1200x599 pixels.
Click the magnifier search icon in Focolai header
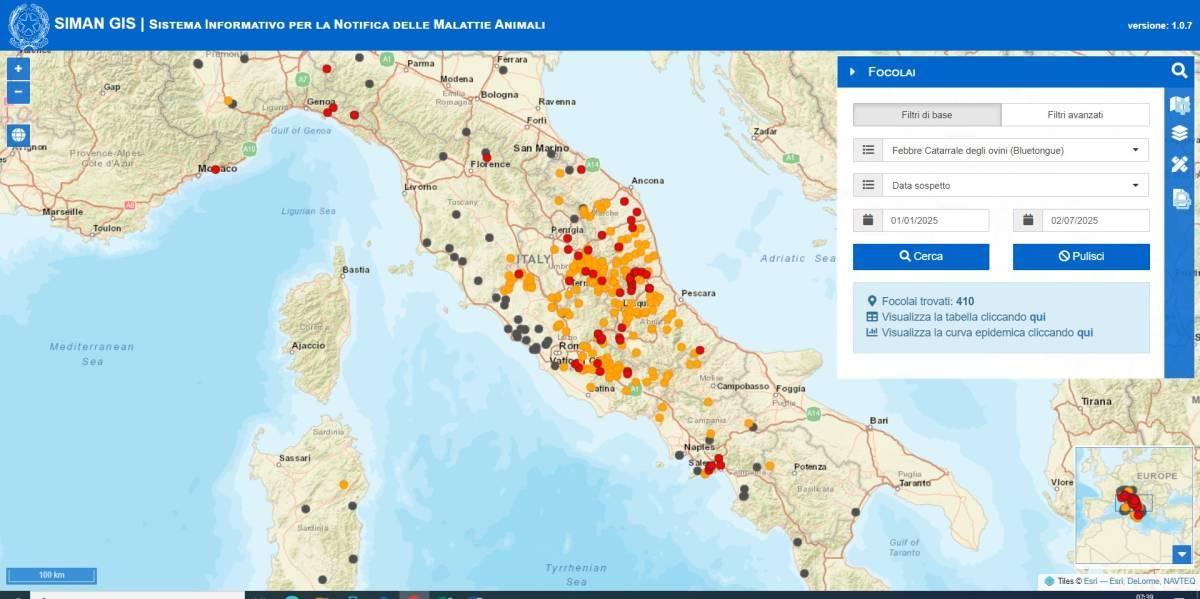[x=1179, y=71]
